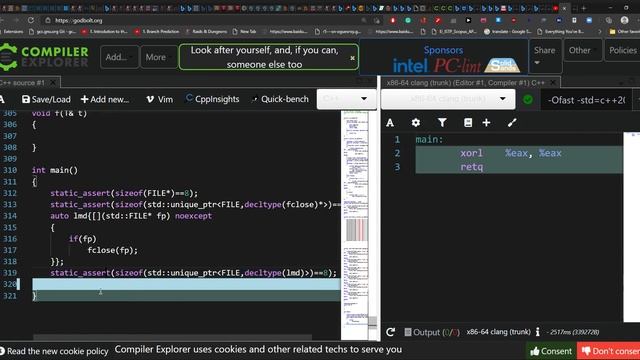The image size is (640, 360).
Task: Open the compiler tools wrench icon
Action: point(512,123)
